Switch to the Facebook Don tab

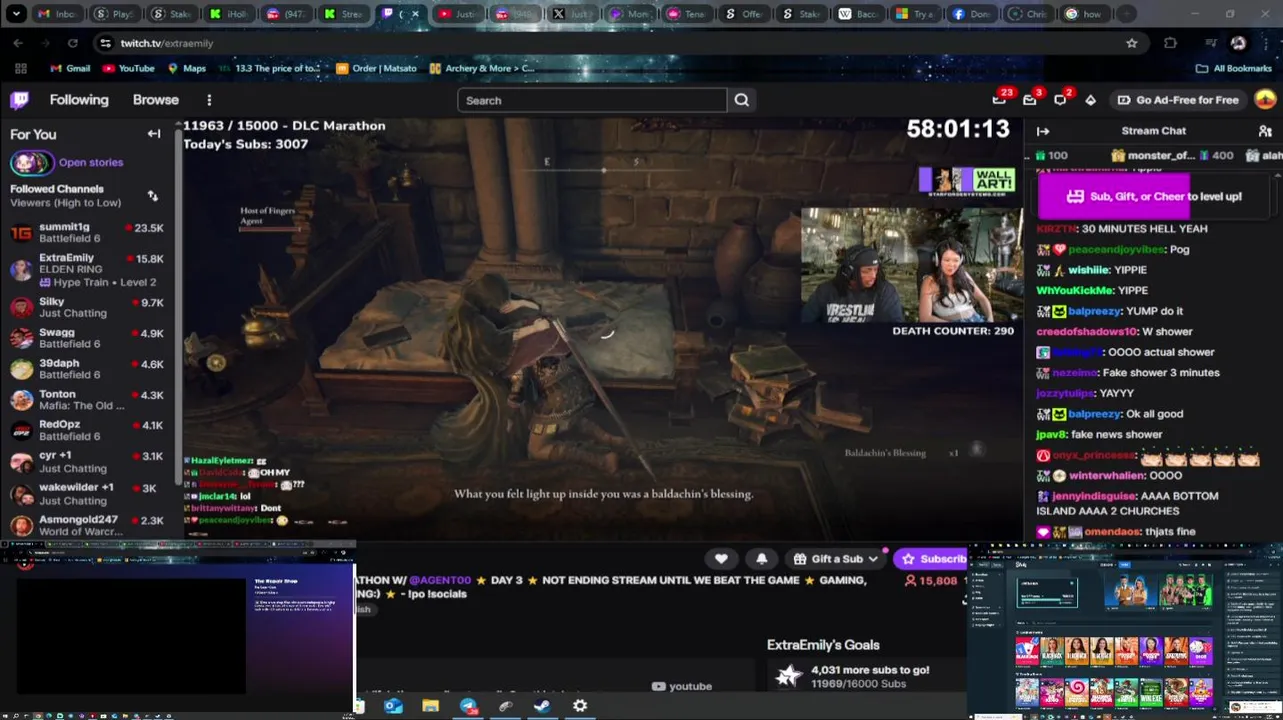(x=972, y=14)
